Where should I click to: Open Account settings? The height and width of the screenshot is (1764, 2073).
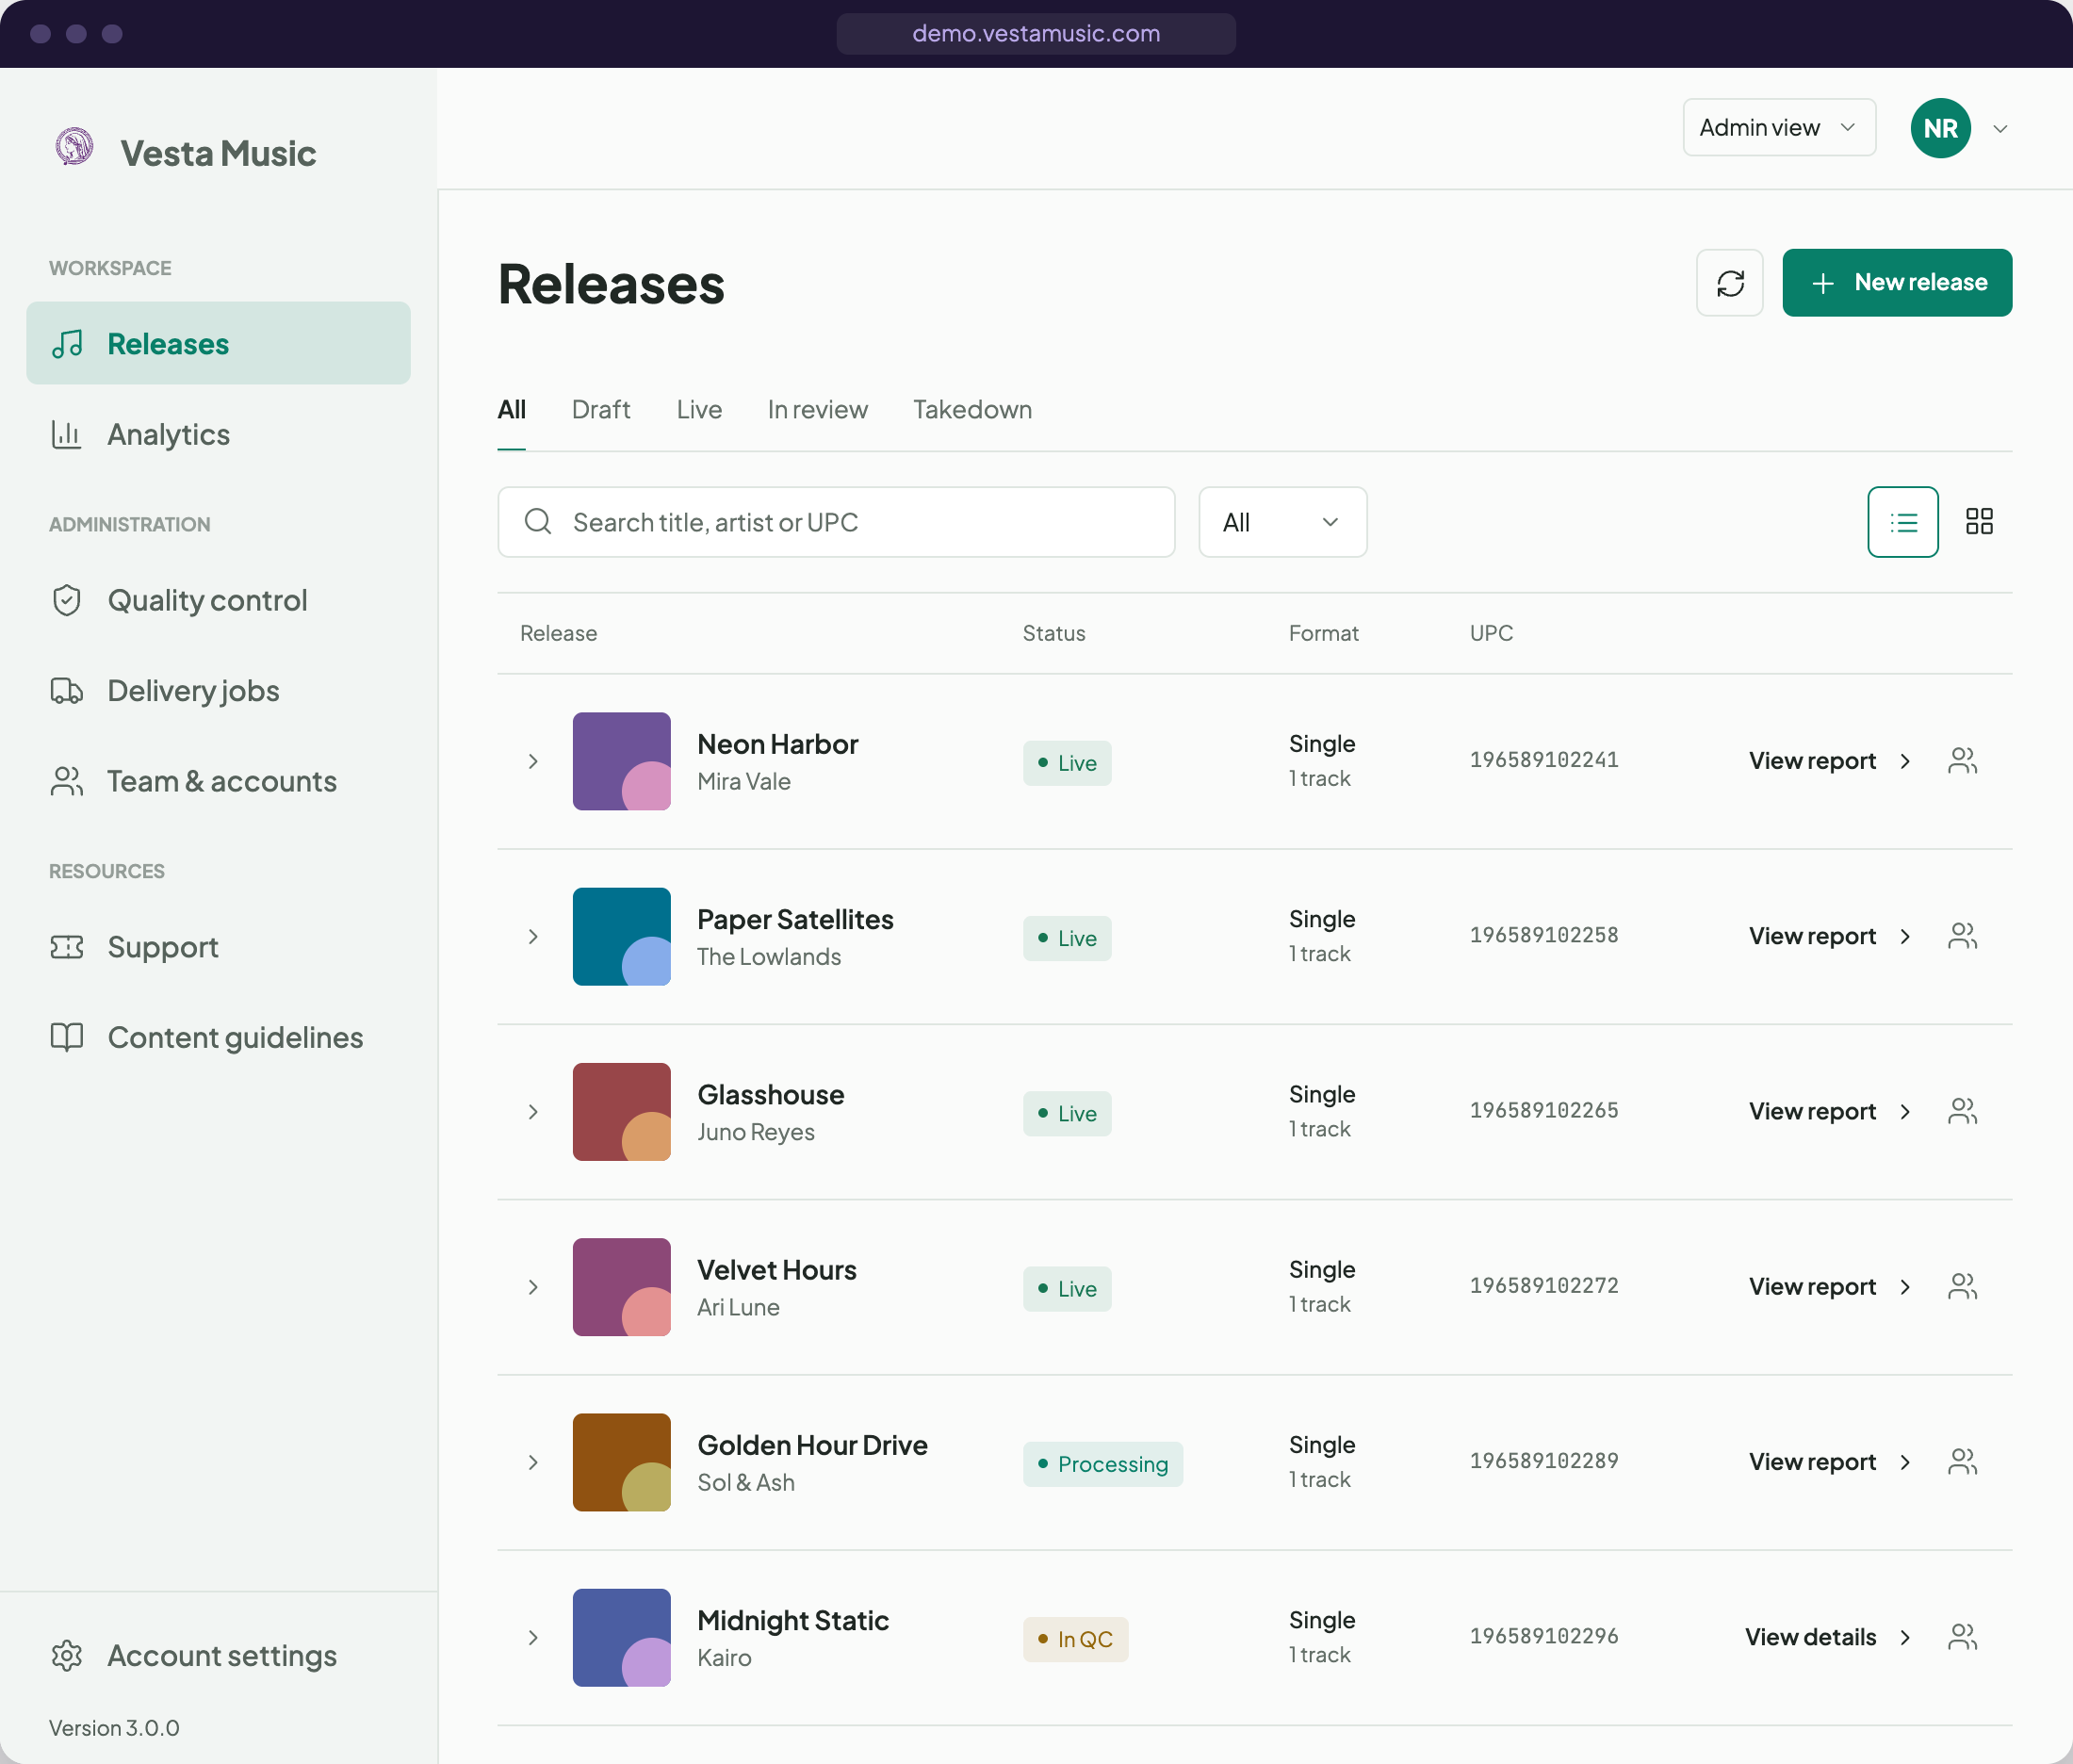[x=218, y=1656]
